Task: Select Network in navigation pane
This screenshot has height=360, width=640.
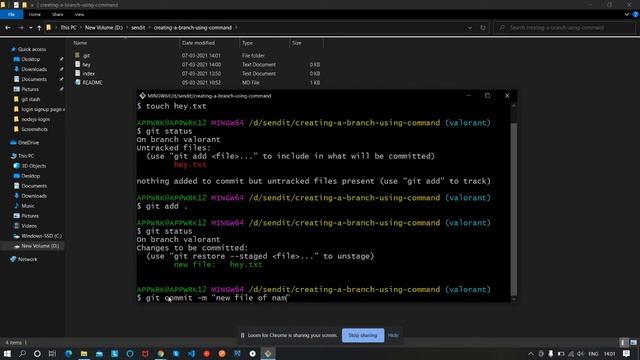Action: click(27, 259)
